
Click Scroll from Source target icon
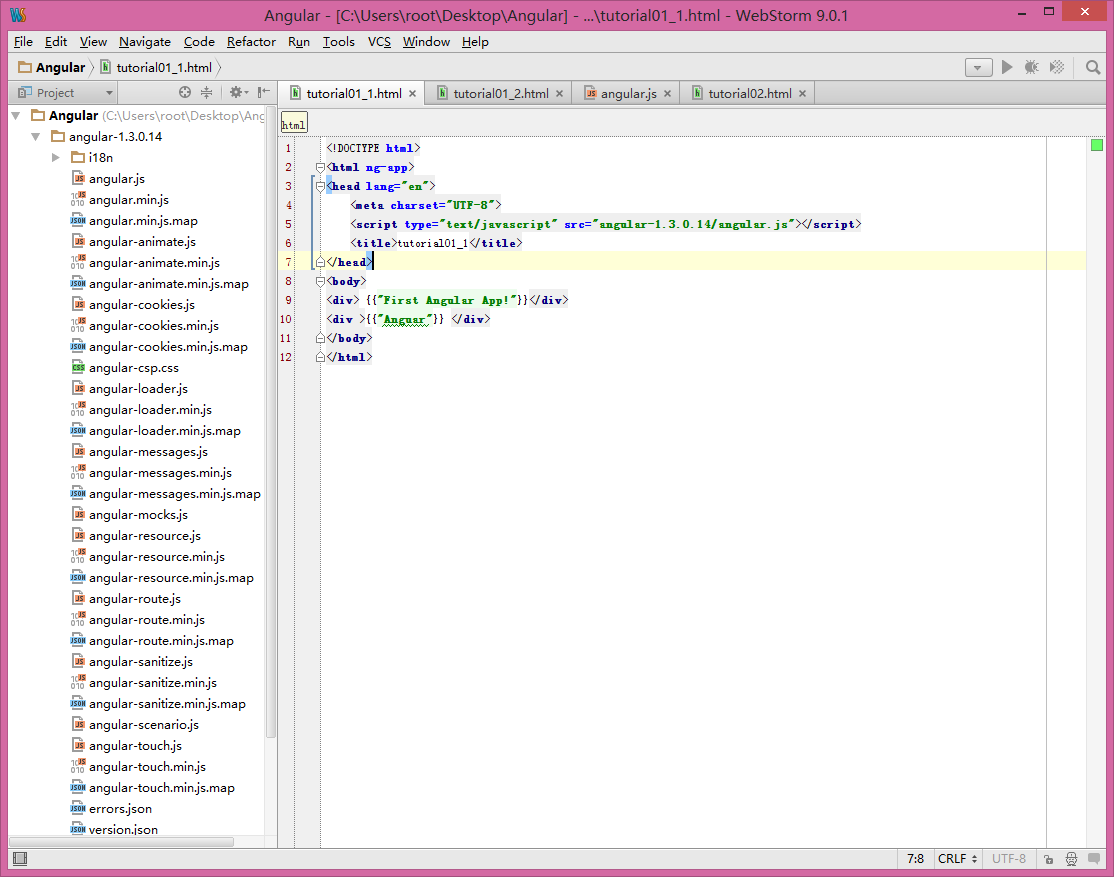185,93
